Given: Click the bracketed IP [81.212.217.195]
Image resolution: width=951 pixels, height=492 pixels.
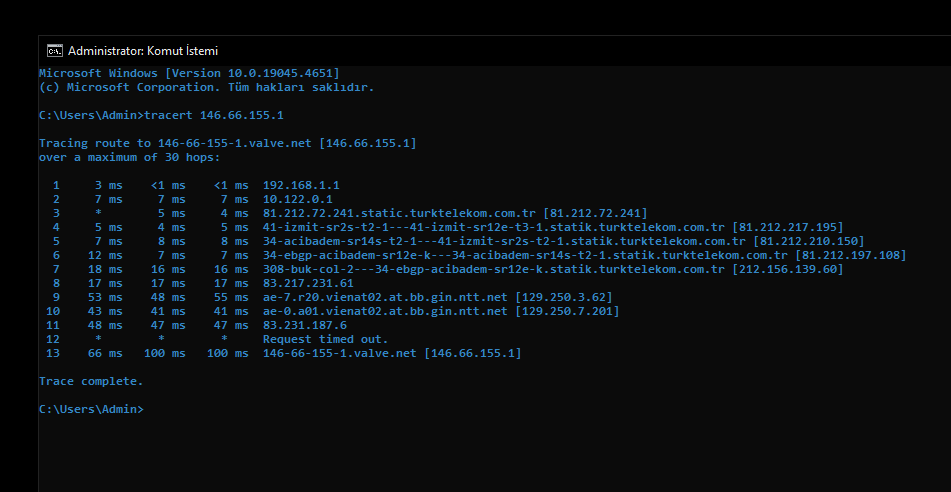Looking at the screenshot, I should [x=788, y=227].
